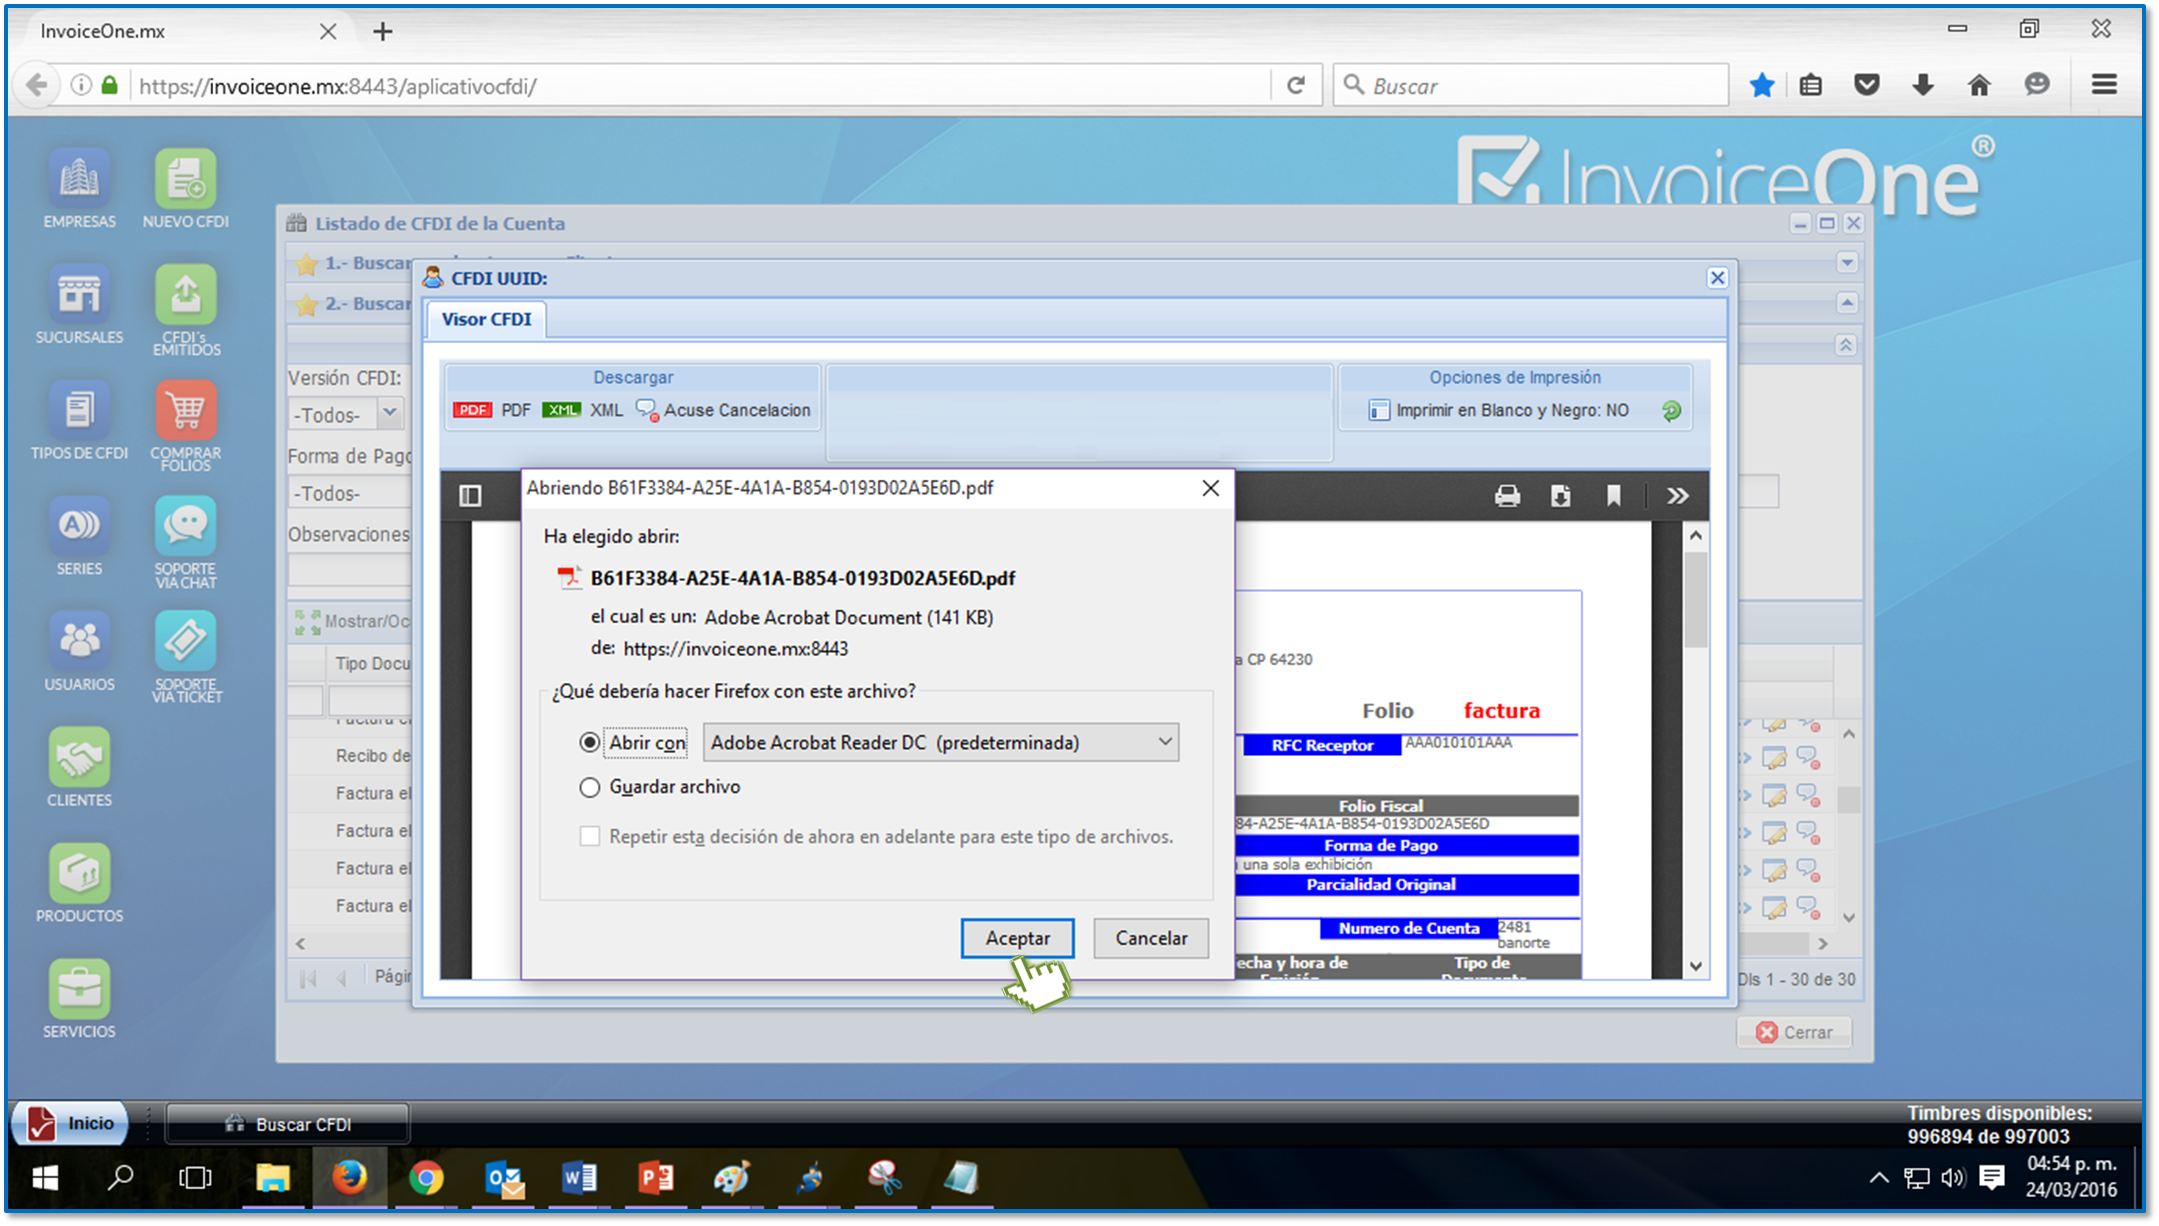Click the Cerrar button

(x=1794, y=1032)
